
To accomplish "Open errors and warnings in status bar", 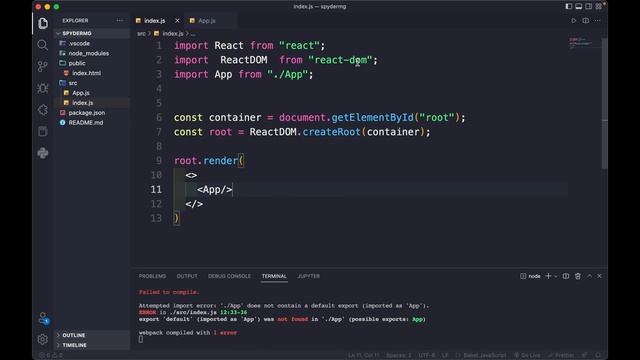I will point(51,355).
